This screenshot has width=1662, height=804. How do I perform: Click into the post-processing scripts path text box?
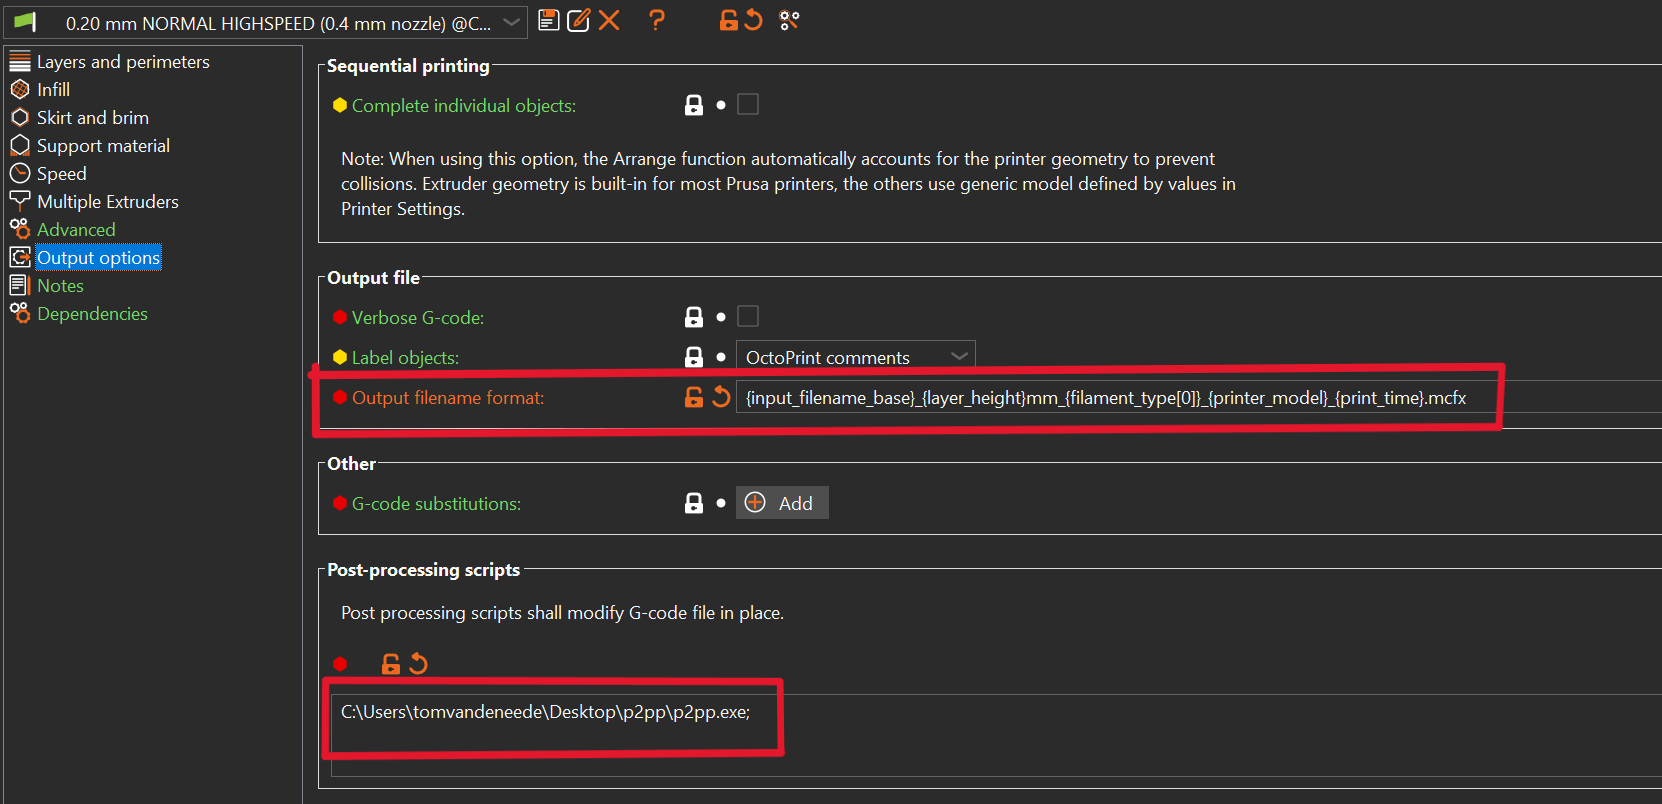click(x=996, y=735)
